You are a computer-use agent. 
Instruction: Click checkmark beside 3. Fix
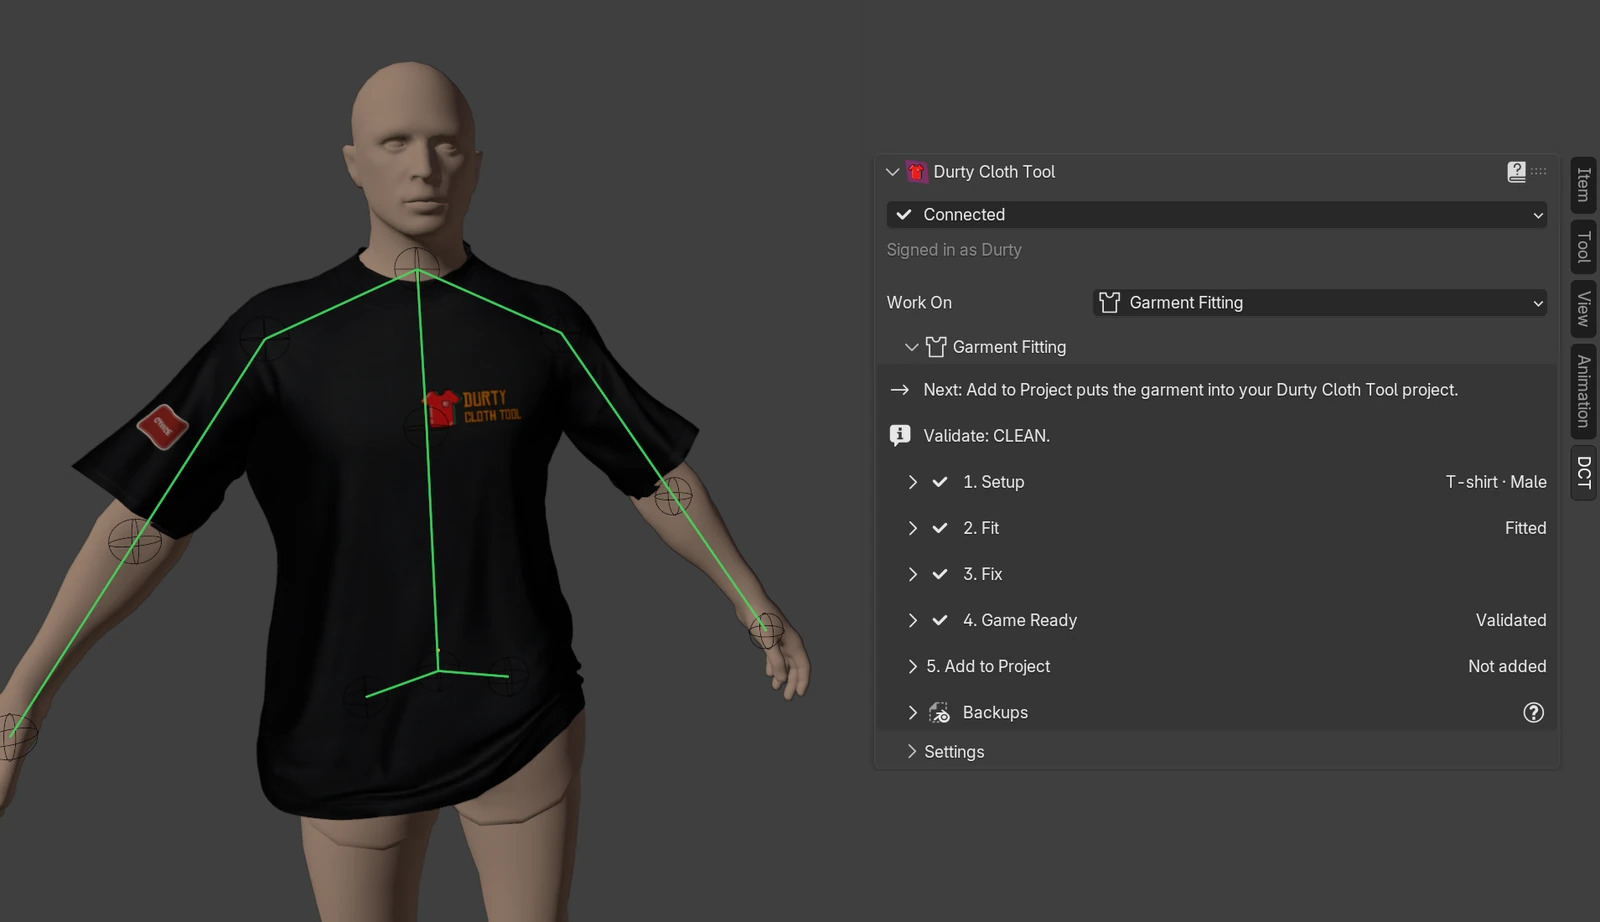[940, 574]
